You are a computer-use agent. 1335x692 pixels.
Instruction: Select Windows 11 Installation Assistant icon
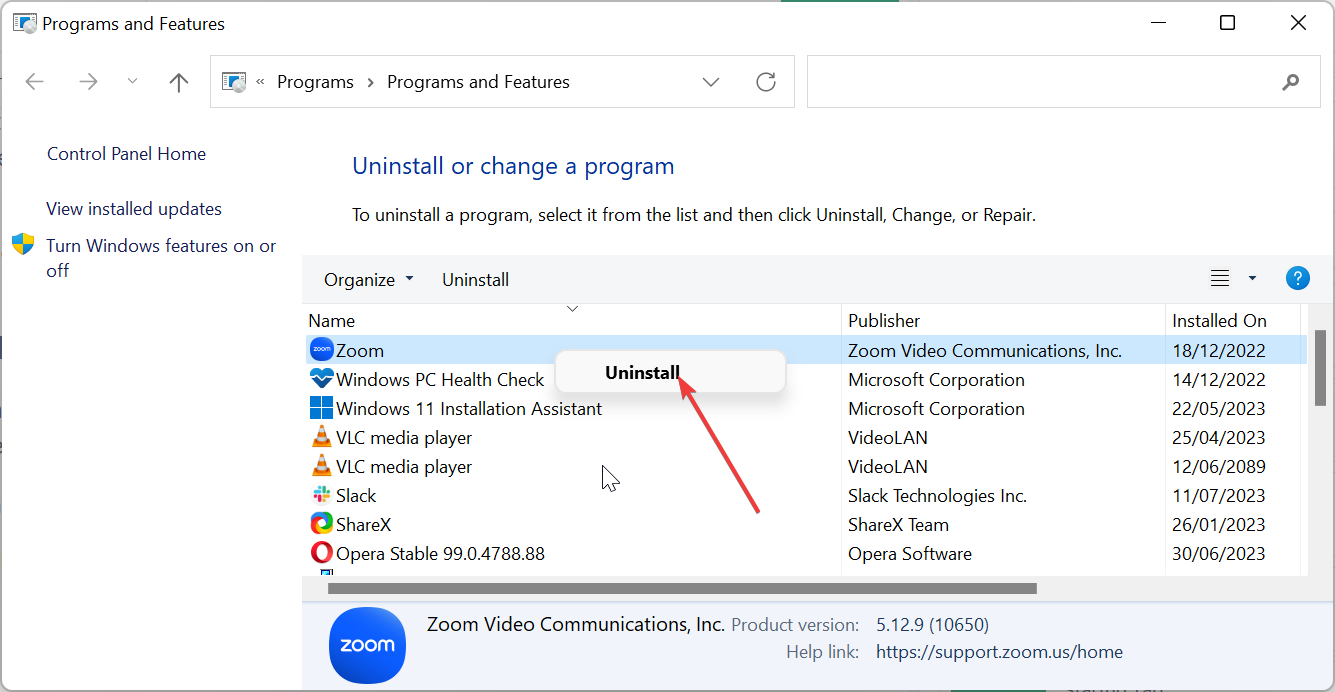pyautogui.click(x=322, y=408)
